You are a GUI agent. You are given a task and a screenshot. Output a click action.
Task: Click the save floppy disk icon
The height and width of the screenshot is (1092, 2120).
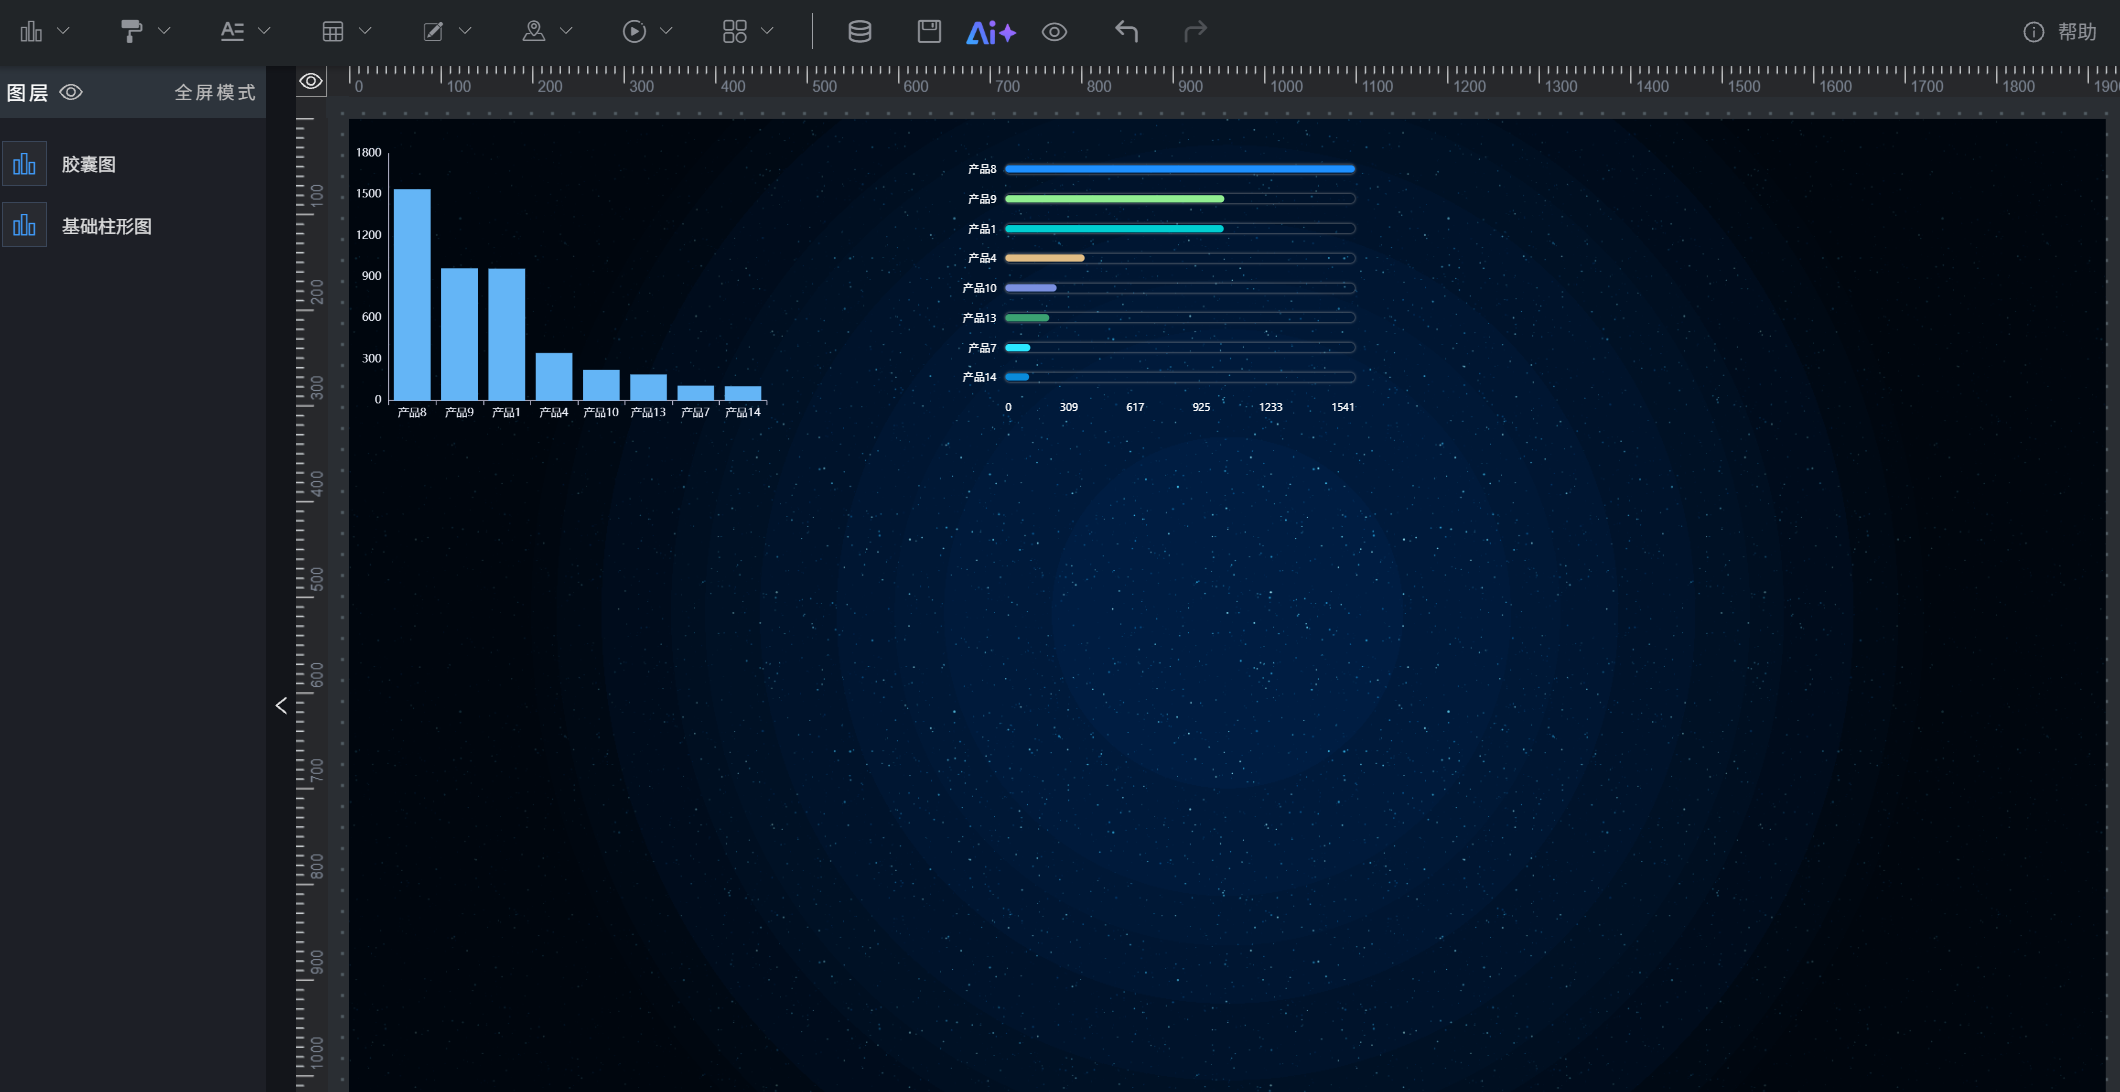coord(929,32)
